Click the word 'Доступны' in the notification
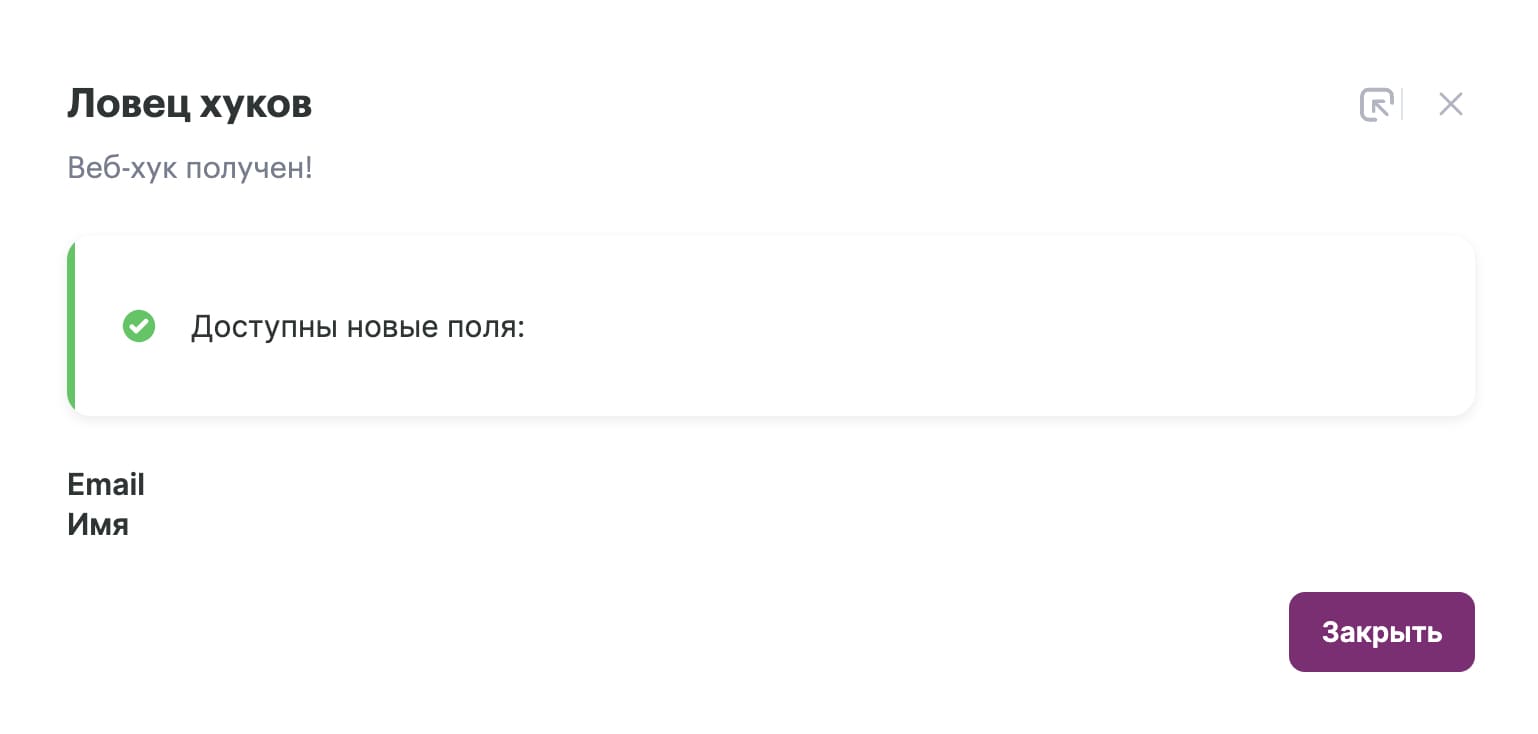 pyautogui.click(x=263, y=328)
